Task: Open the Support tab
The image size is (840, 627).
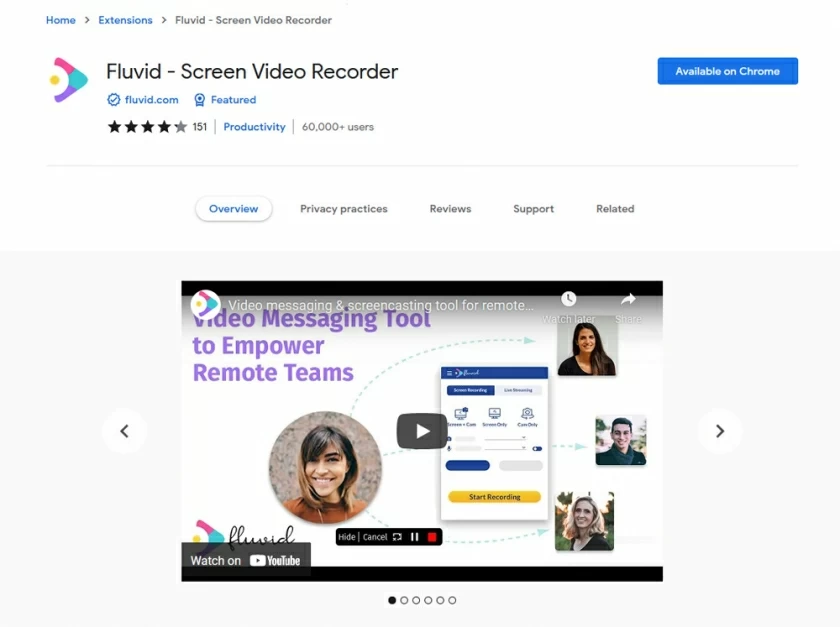Action: tap(533, 209)
